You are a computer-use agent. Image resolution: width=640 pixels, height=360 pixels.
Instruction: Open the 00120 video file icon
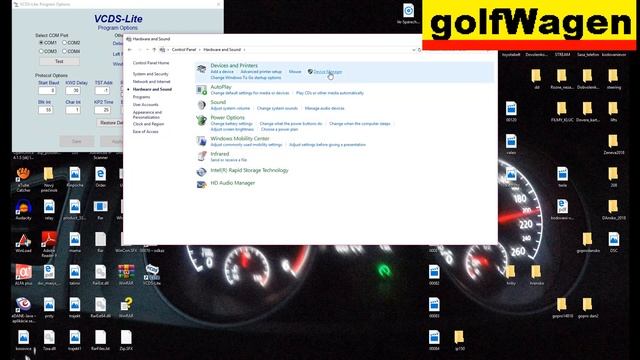[511, 109]
